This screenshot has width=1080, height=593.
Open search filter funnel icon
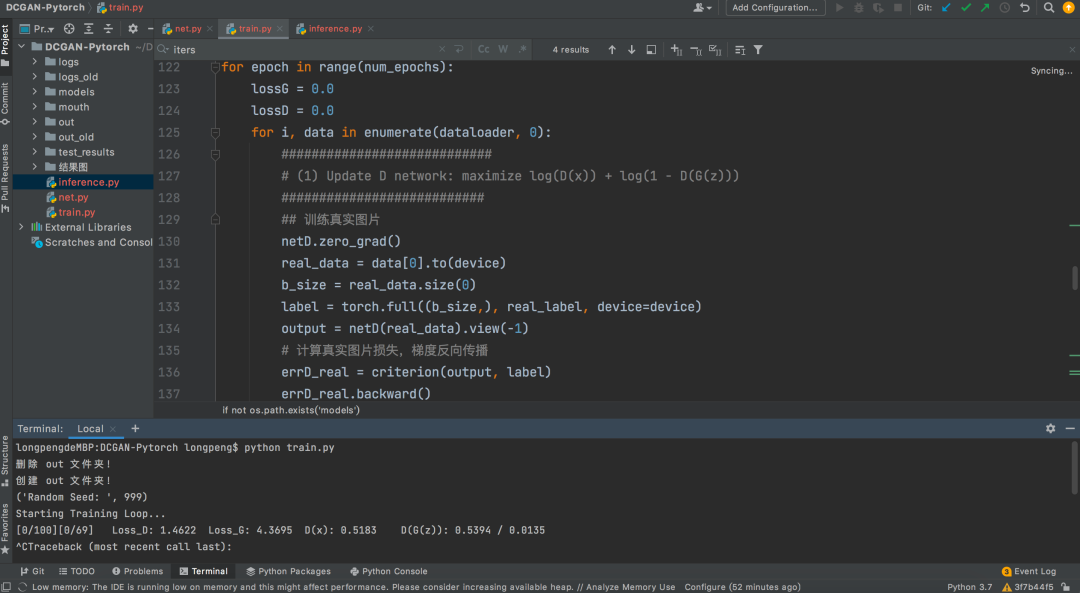coord(758,50)
